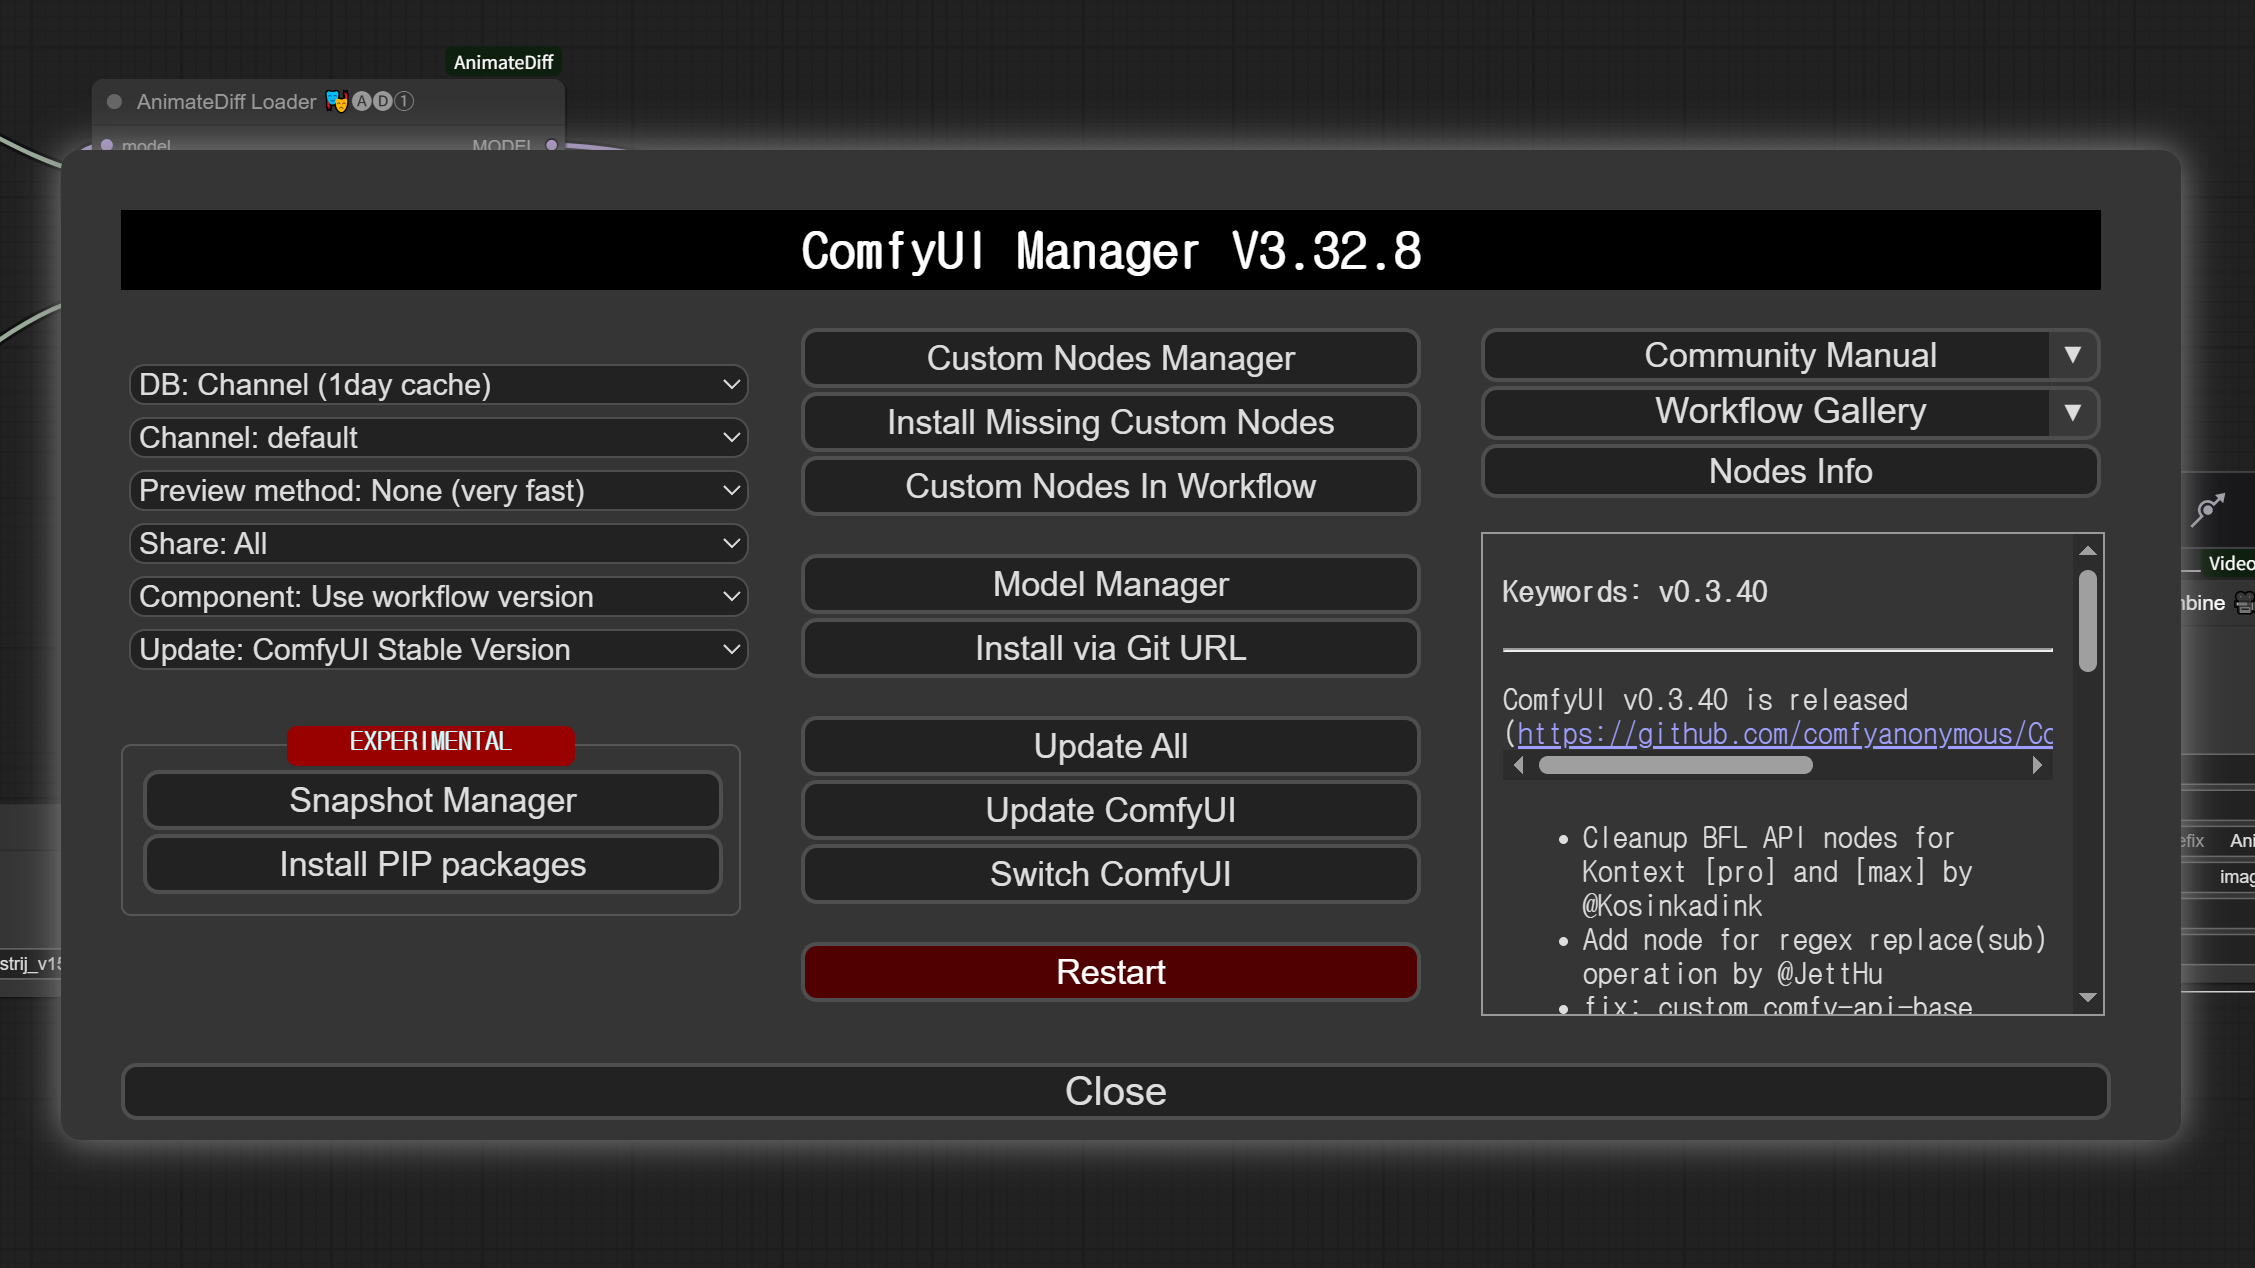Choose Install via Git URL
Image resolution: width=2255 pixels, height=1268 pixels.
tap(1110, 648)
